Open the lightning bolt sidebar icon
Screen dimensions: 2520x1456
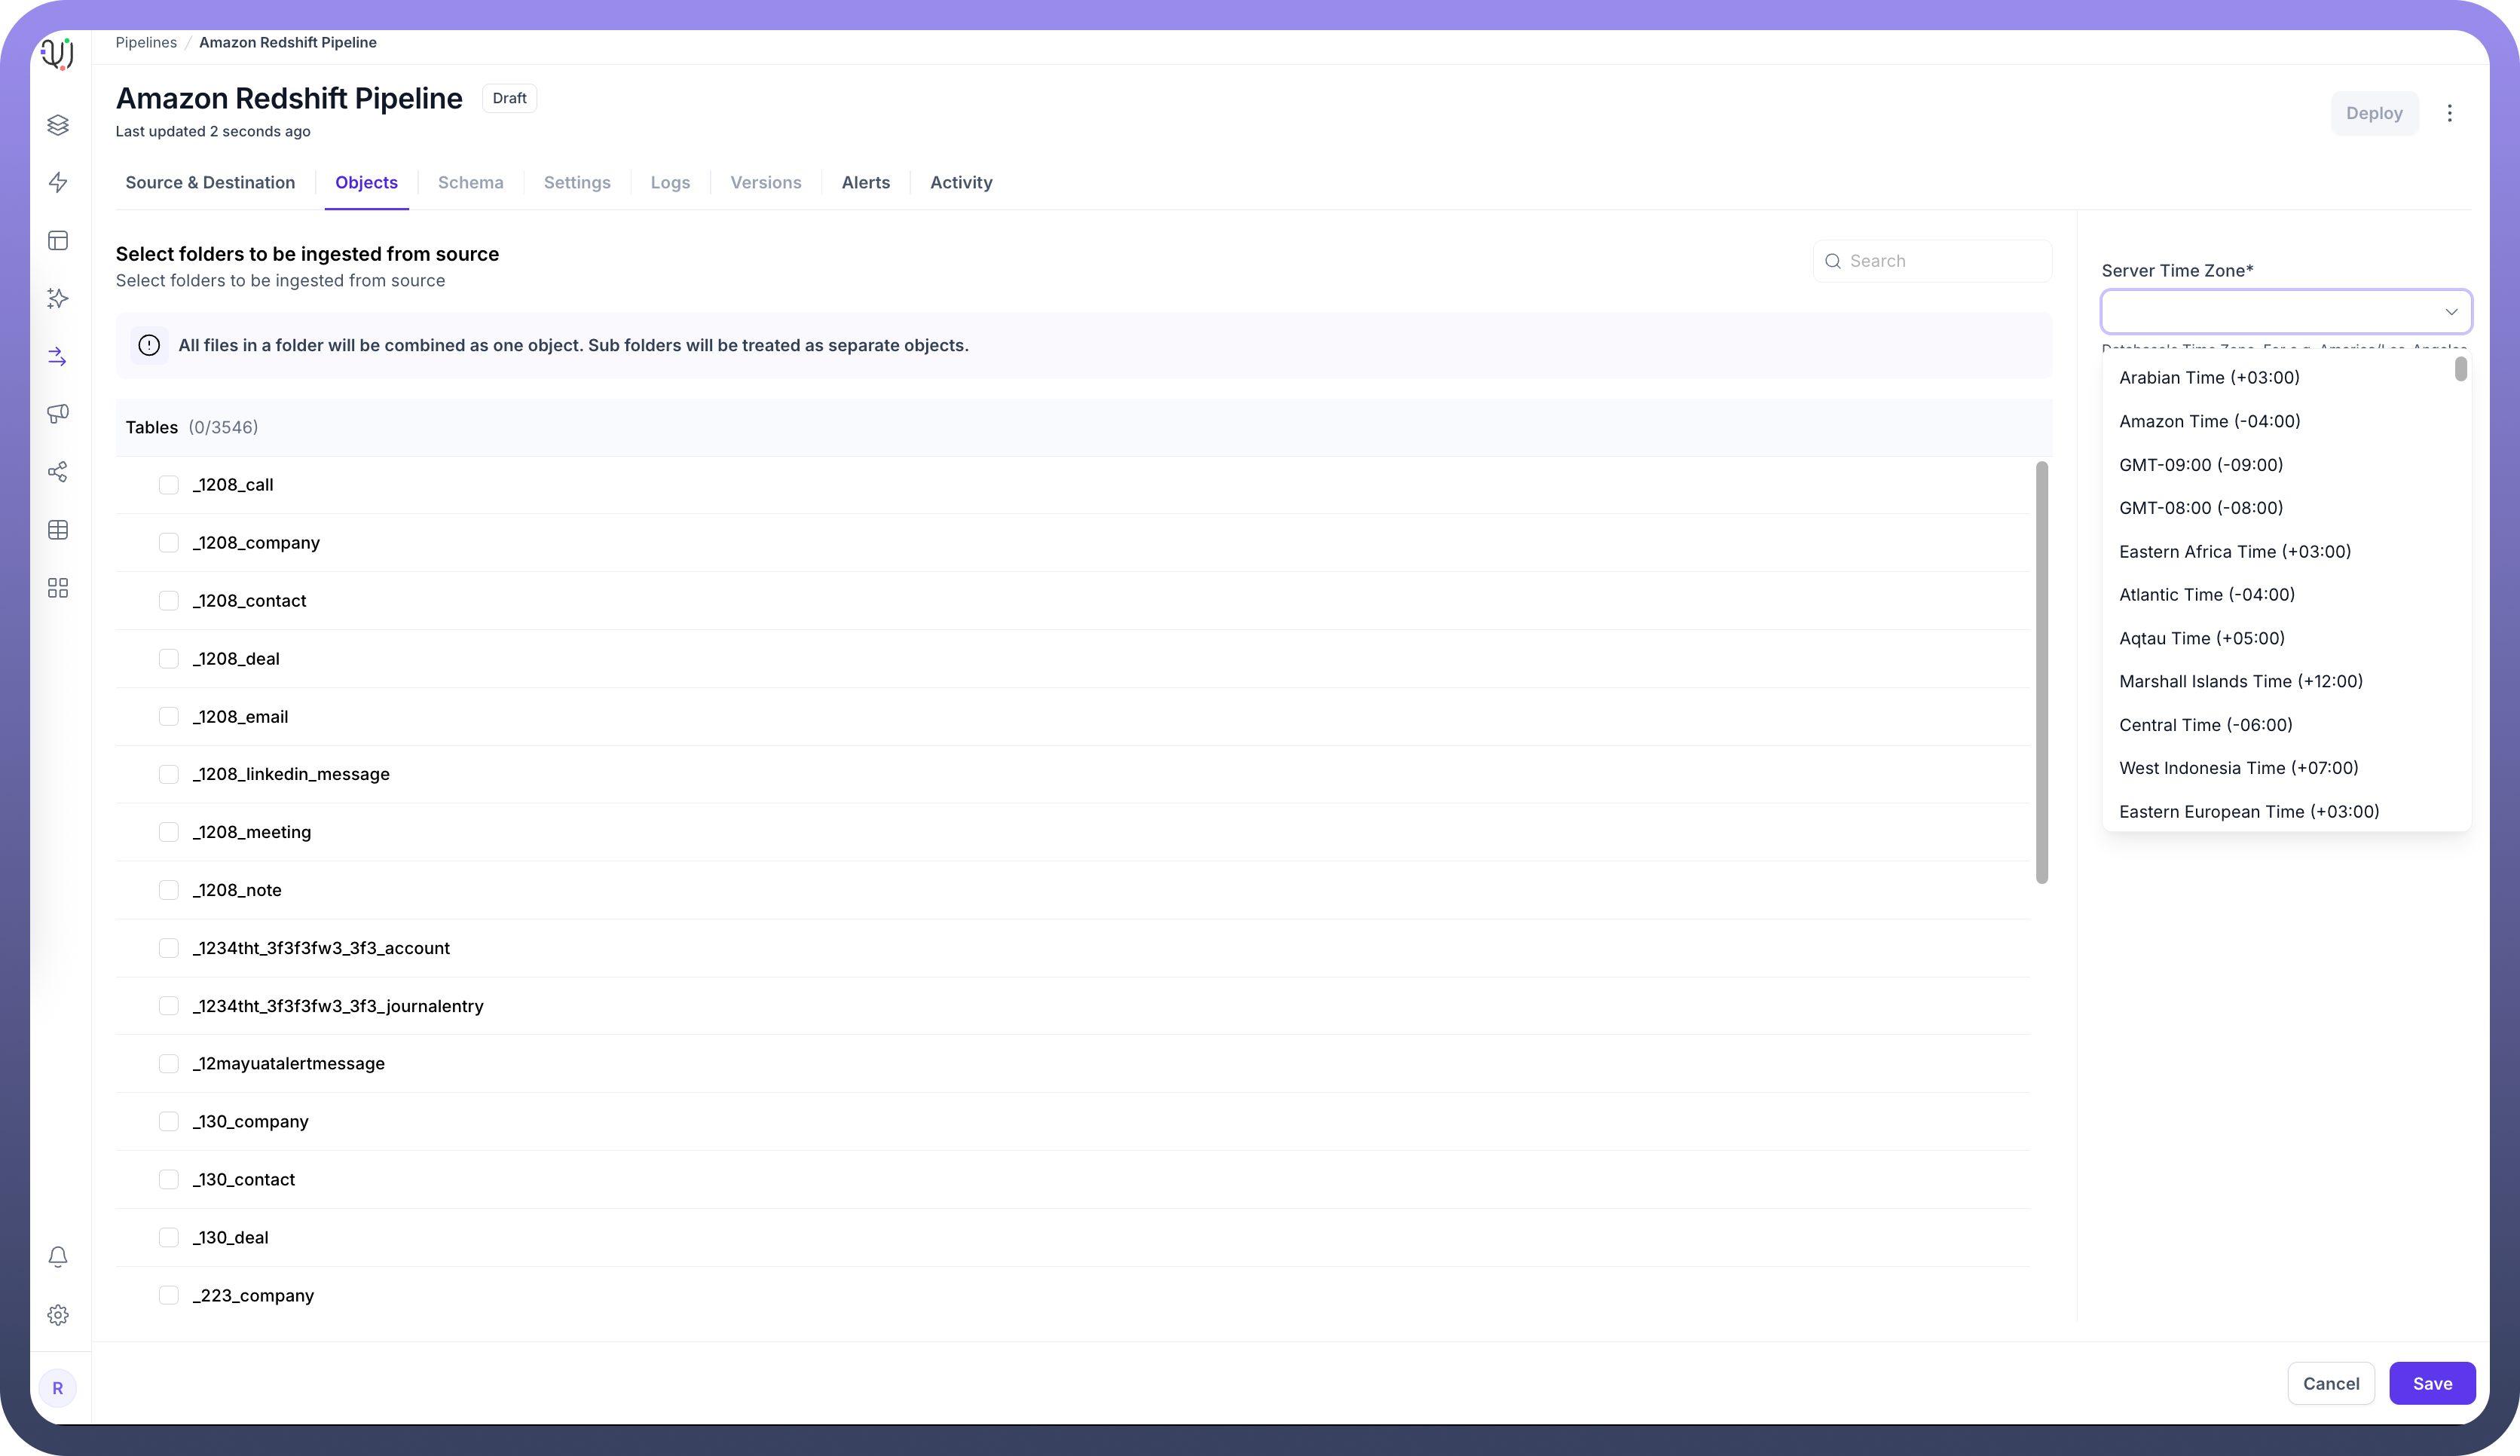coord(58,182)
